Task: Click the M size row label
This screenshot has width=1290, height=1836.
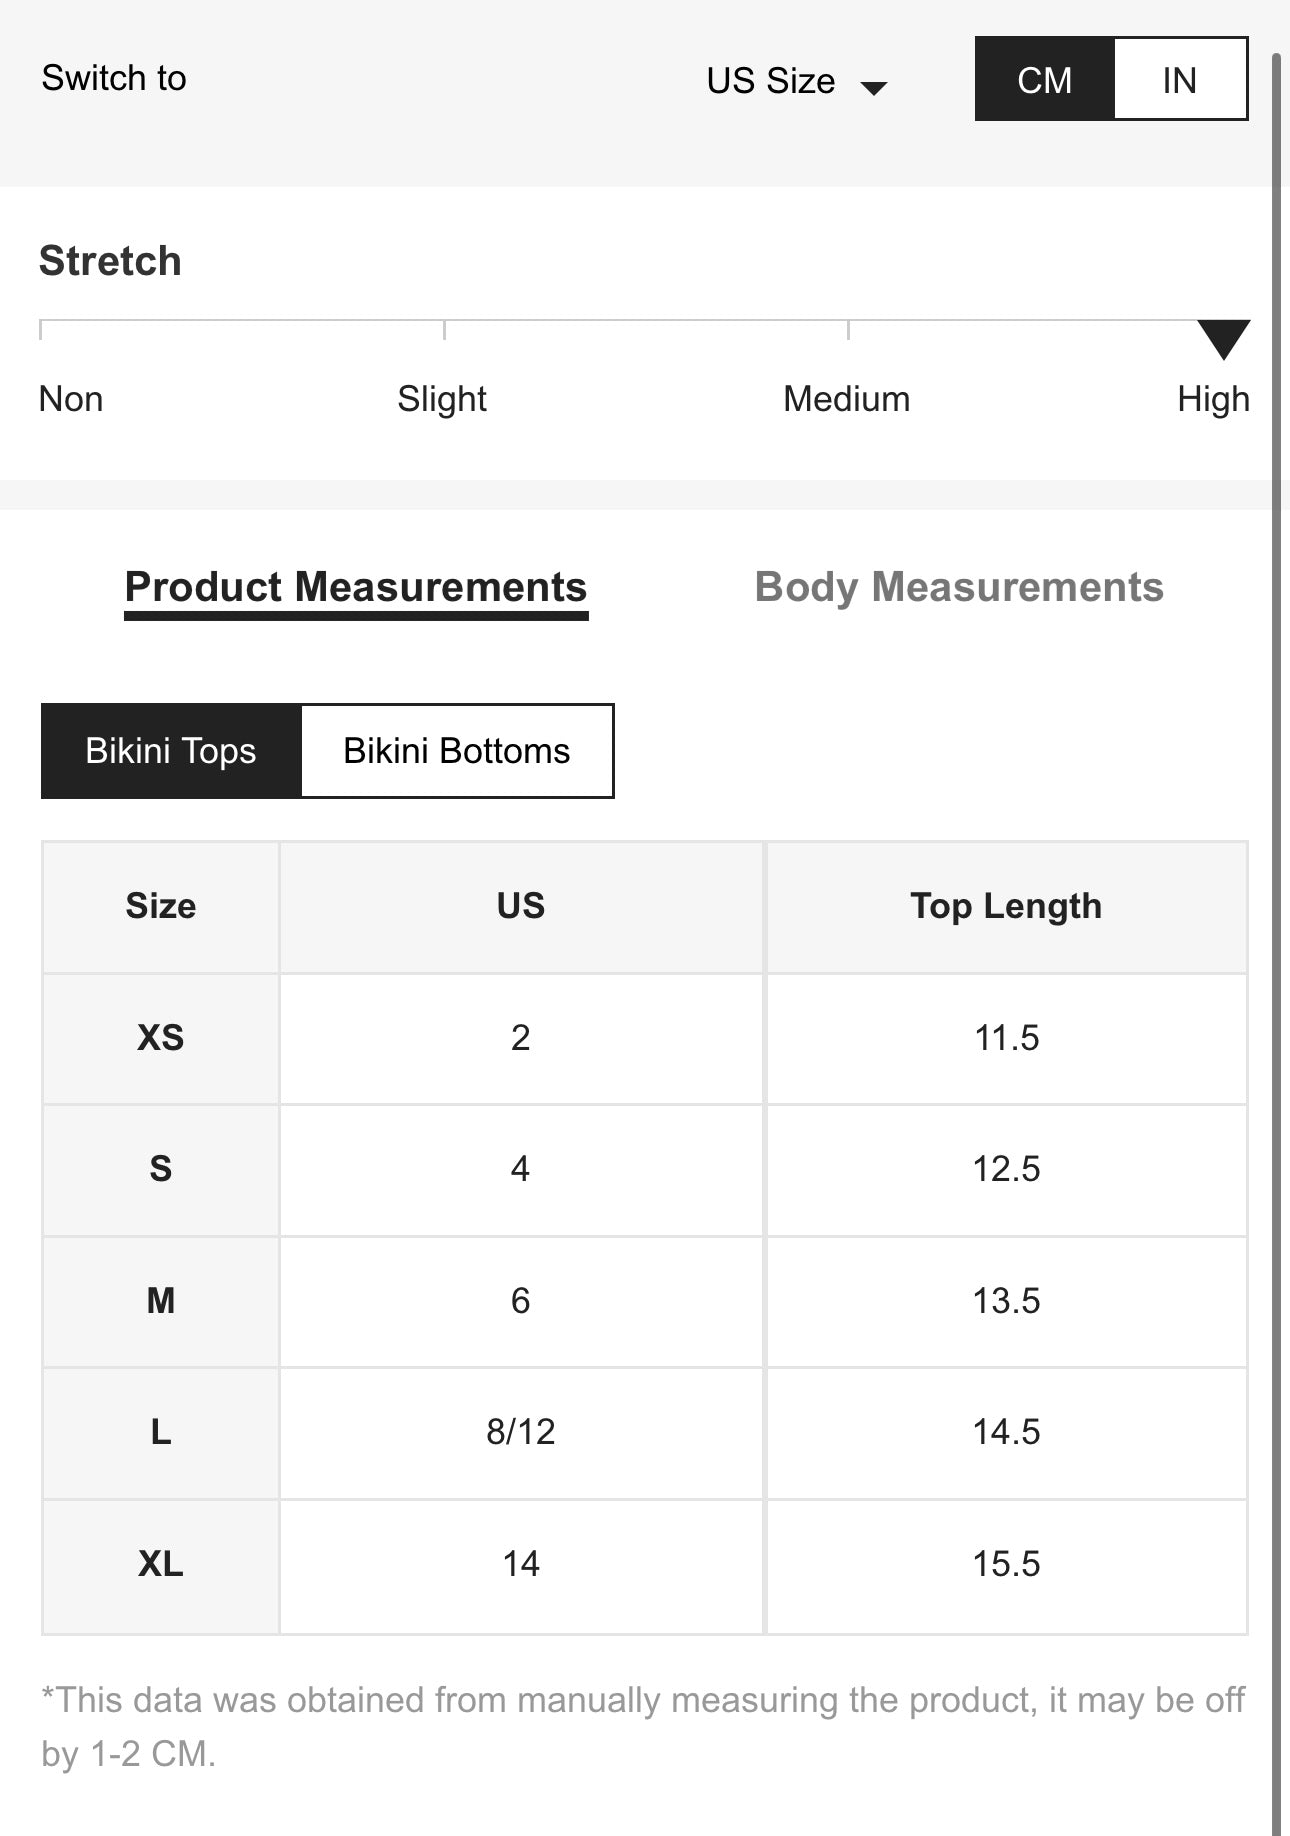Action: [161, 1301]
